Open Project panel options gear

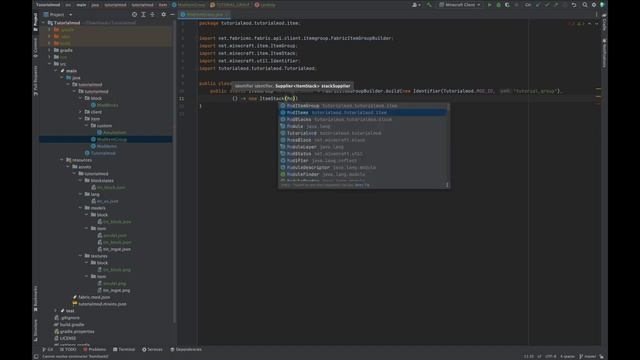point(164,14)
